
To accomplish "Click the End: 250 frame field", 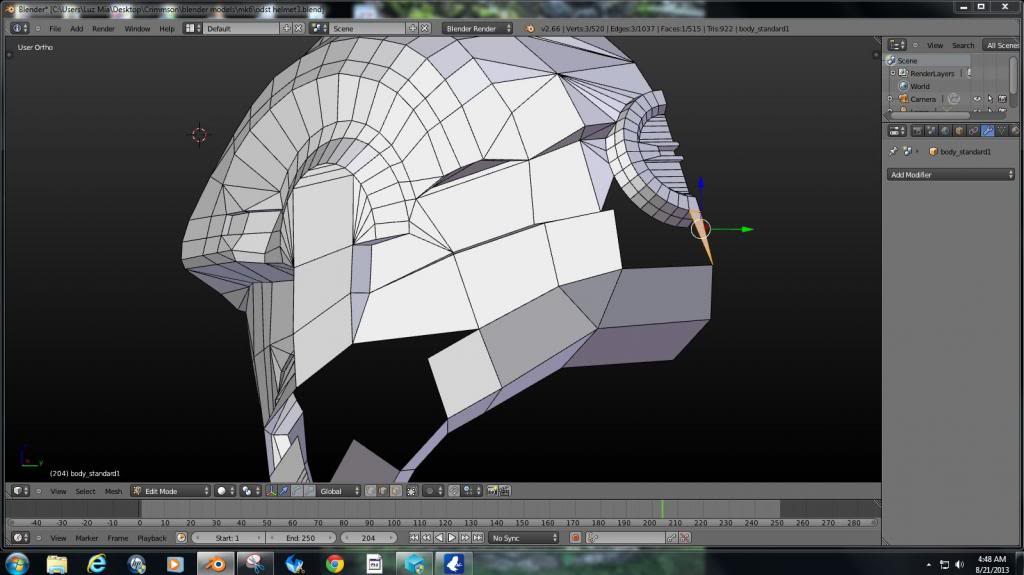I will coord(302,538).
